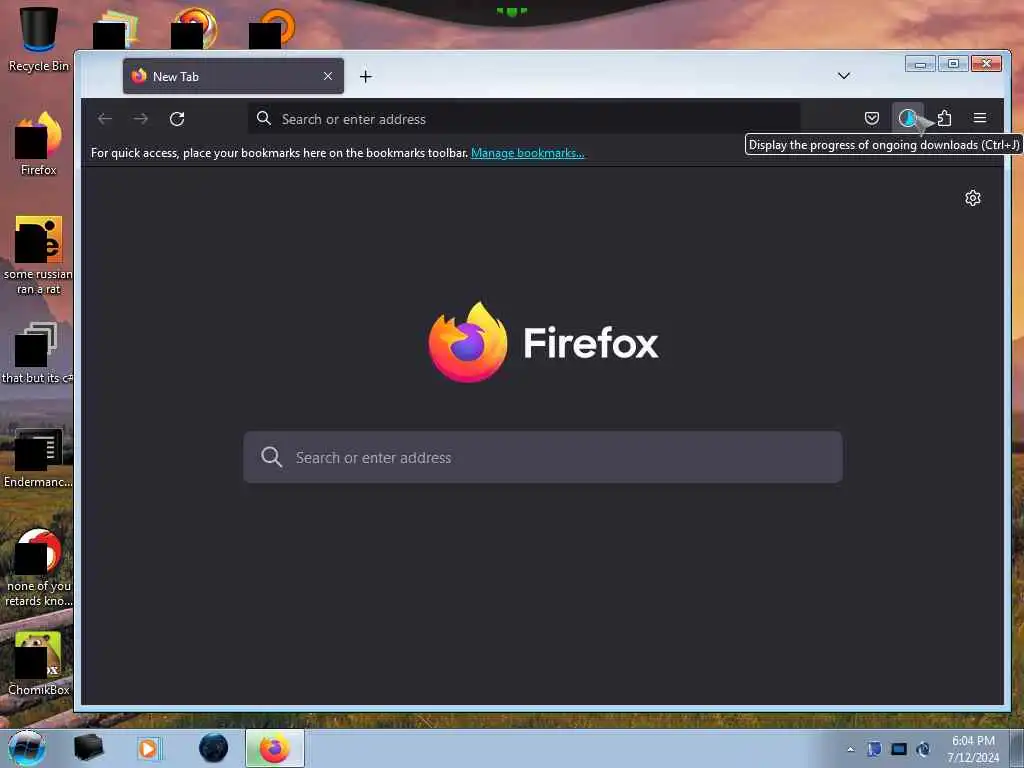This screenshot has height=768, width=1024.
Task: Click the magnifier in the address bar
Action: coord(264,118)
